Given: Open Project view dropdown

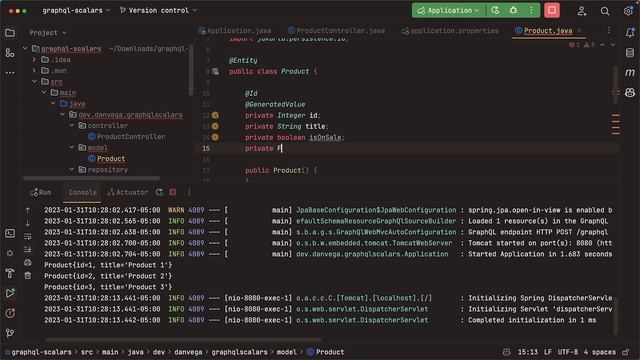Looking at the screenshot, I should 48,33.
